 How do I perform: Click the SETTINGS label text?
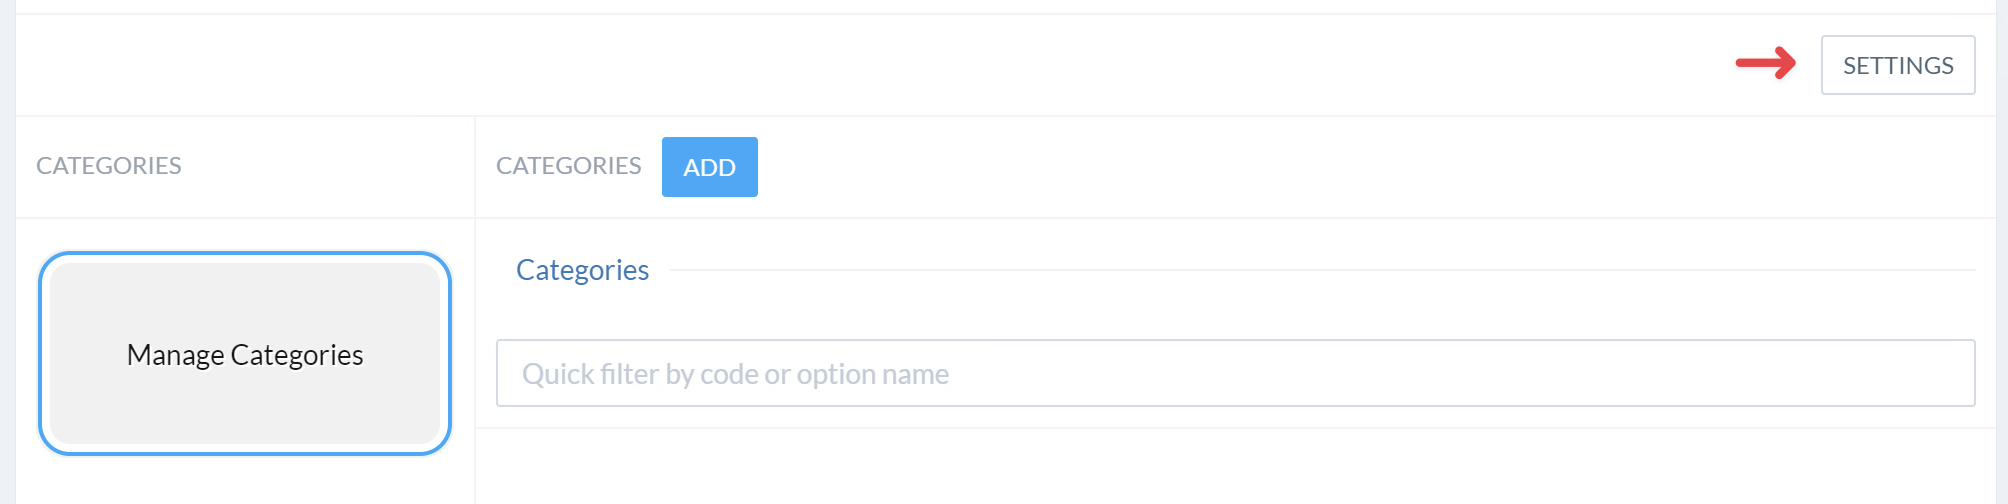(1897, 66)
